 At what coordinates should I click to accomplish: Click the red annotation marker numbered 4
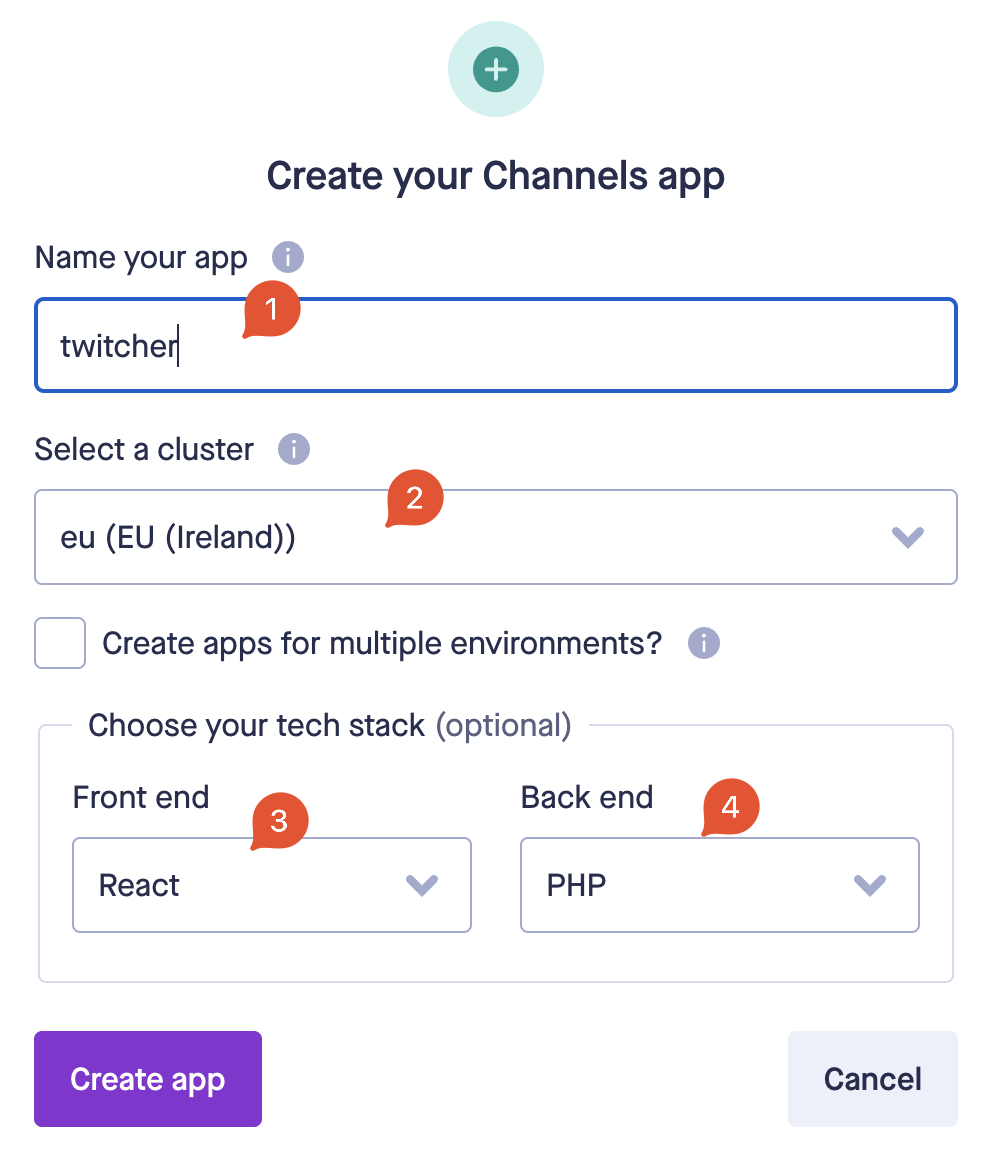coord(731,808)
